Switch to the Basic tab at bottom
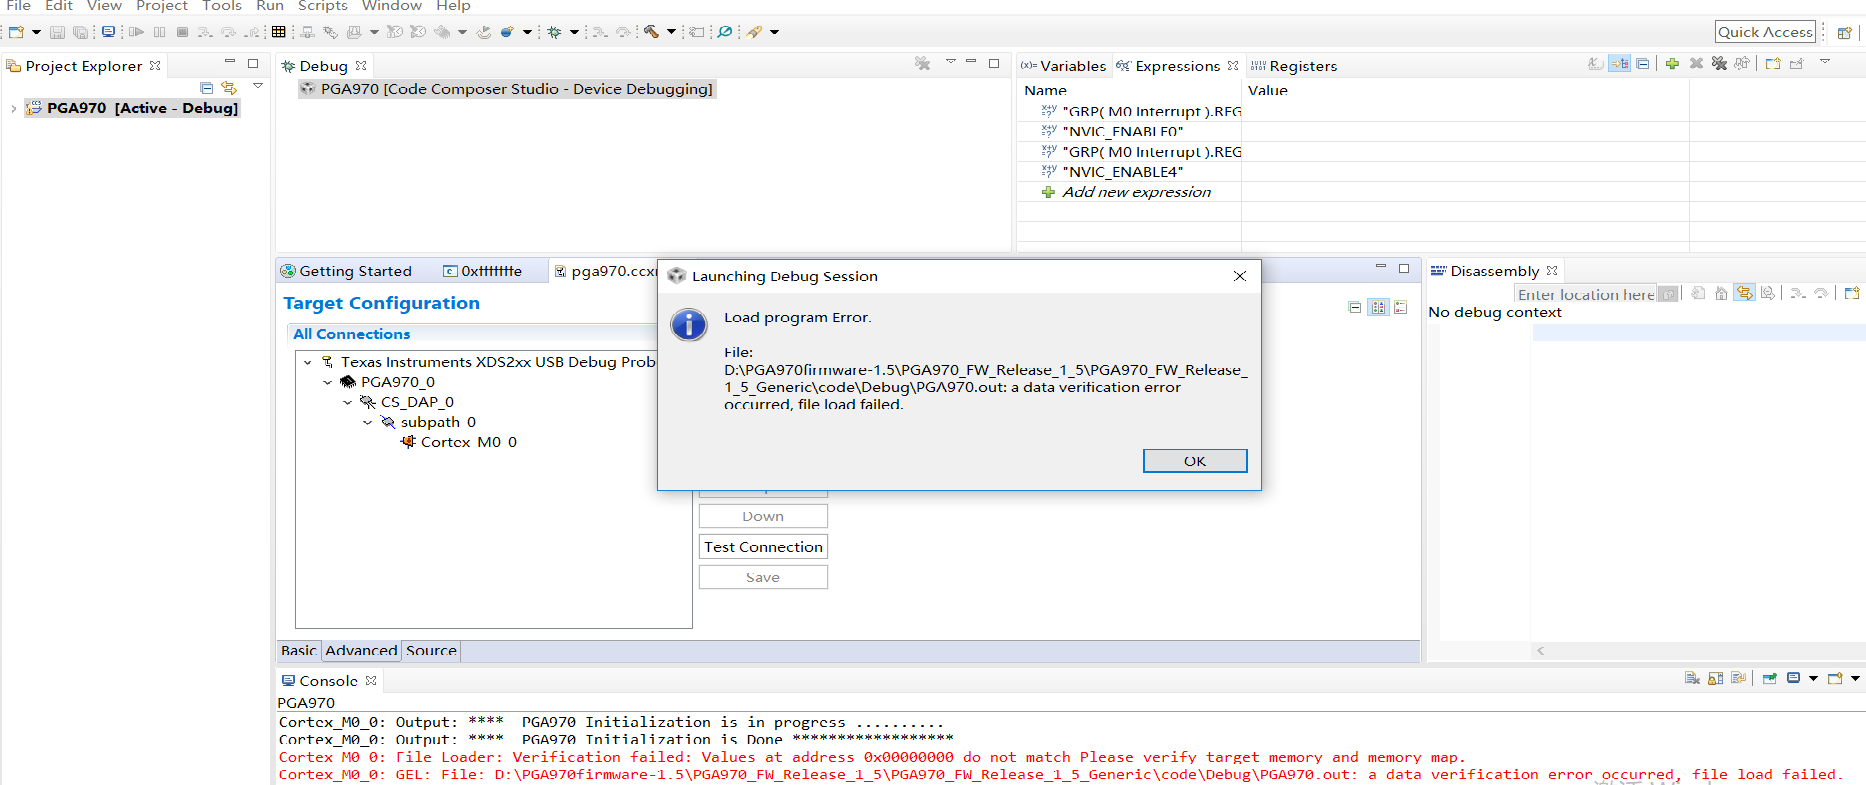This screenshot has width=1866, height=785. pos(298,650)
